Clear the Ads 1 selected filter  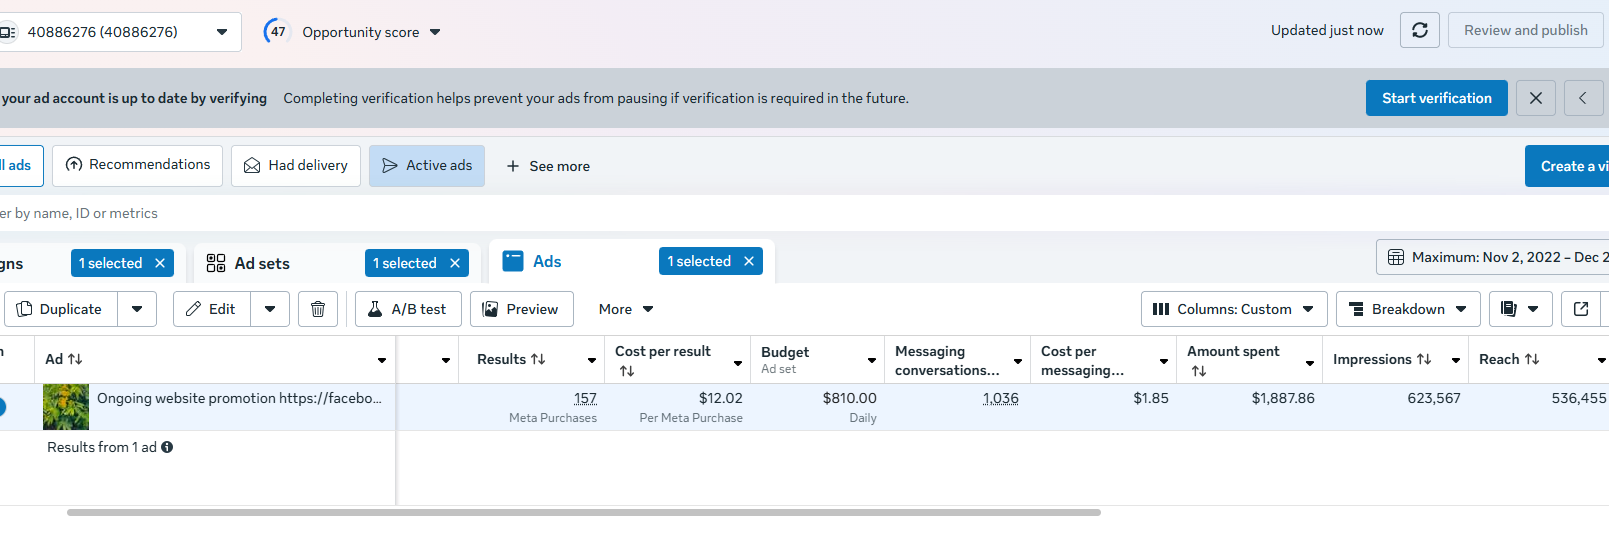tap(749, 261)
